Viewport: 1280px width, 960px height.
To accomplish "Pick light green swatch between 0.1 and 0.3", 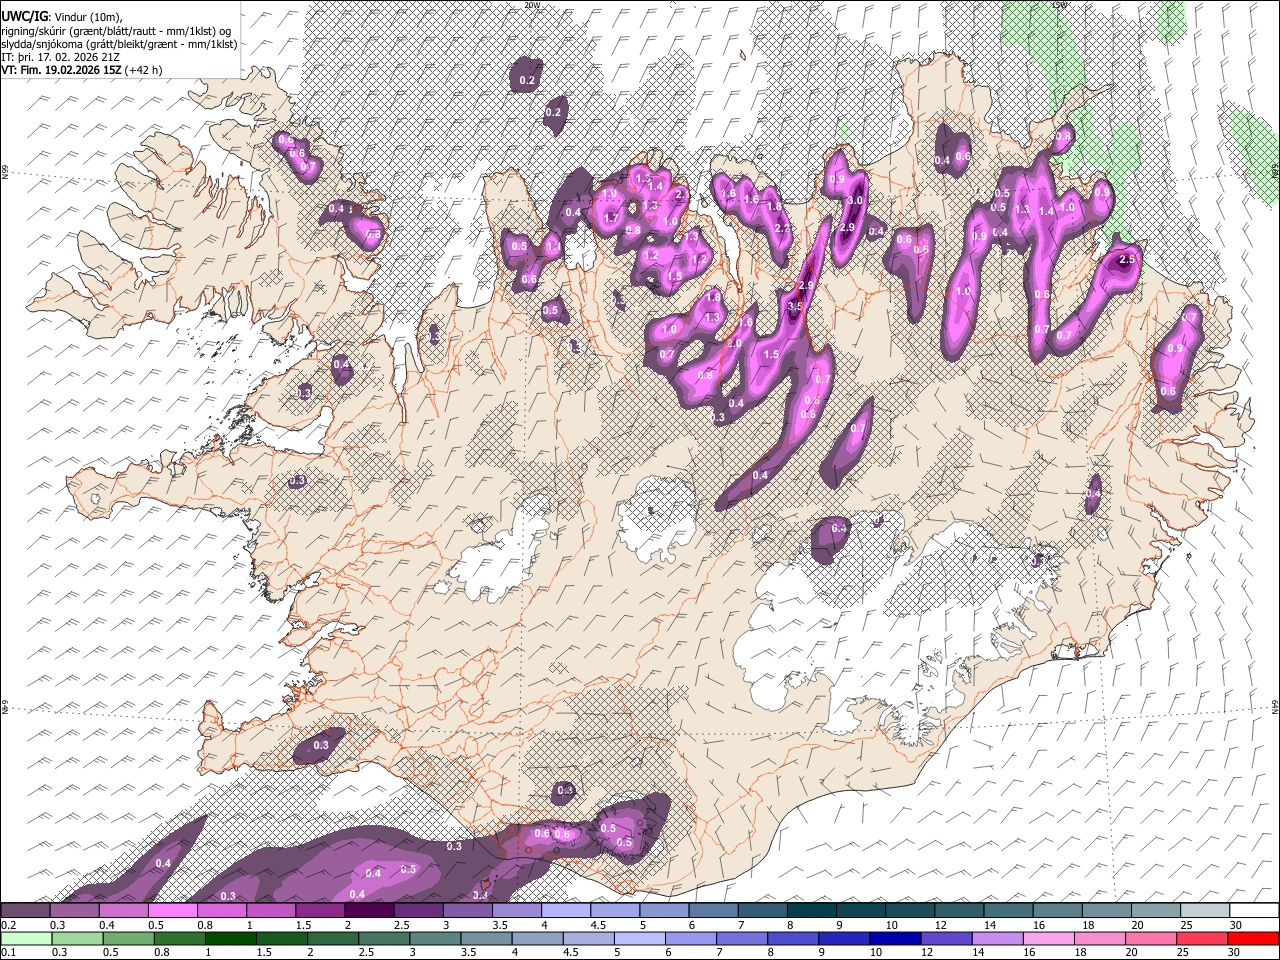I will (25, 938).
